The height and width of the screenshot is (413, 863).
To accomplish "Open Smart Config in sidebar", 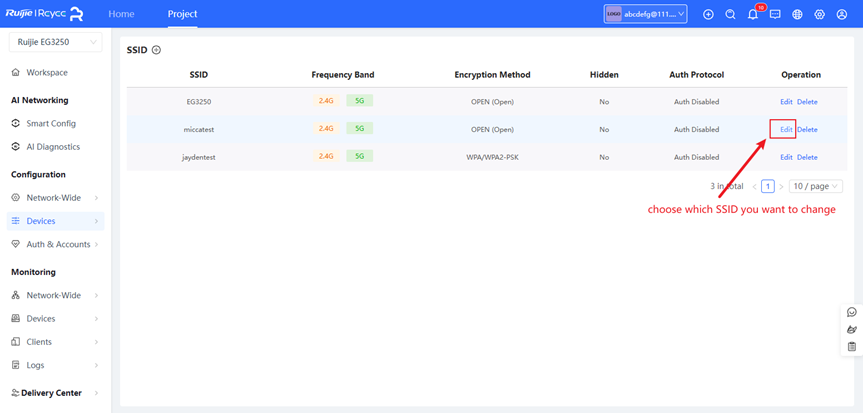I will (50, 123).
